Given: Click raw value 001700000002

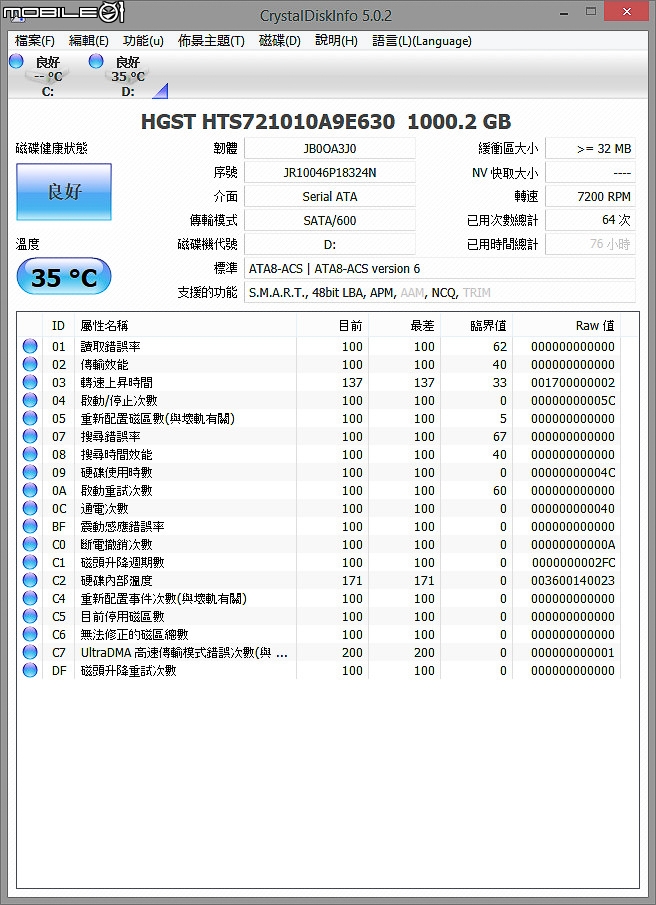Looking at the screenshot, I should [x=572, y=382].
